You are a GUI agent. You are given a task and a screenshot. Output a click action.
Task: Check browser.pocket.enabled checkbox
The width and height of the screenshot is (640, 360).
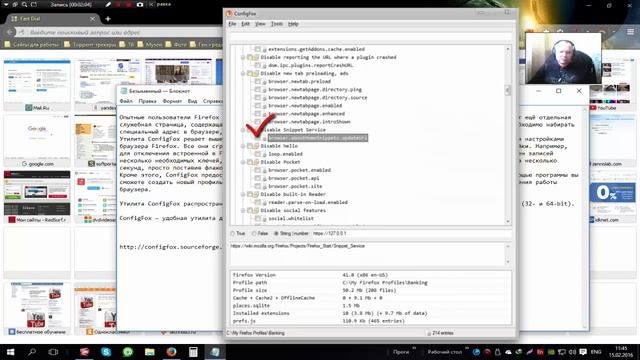point(258,170)
